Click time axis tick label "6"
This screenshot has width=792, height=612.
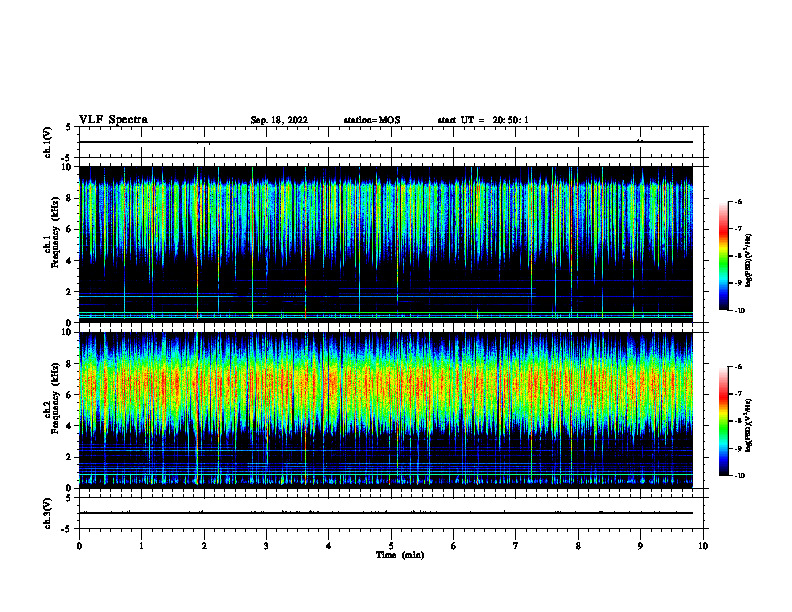pyautogui.click(x=453, y=546)
